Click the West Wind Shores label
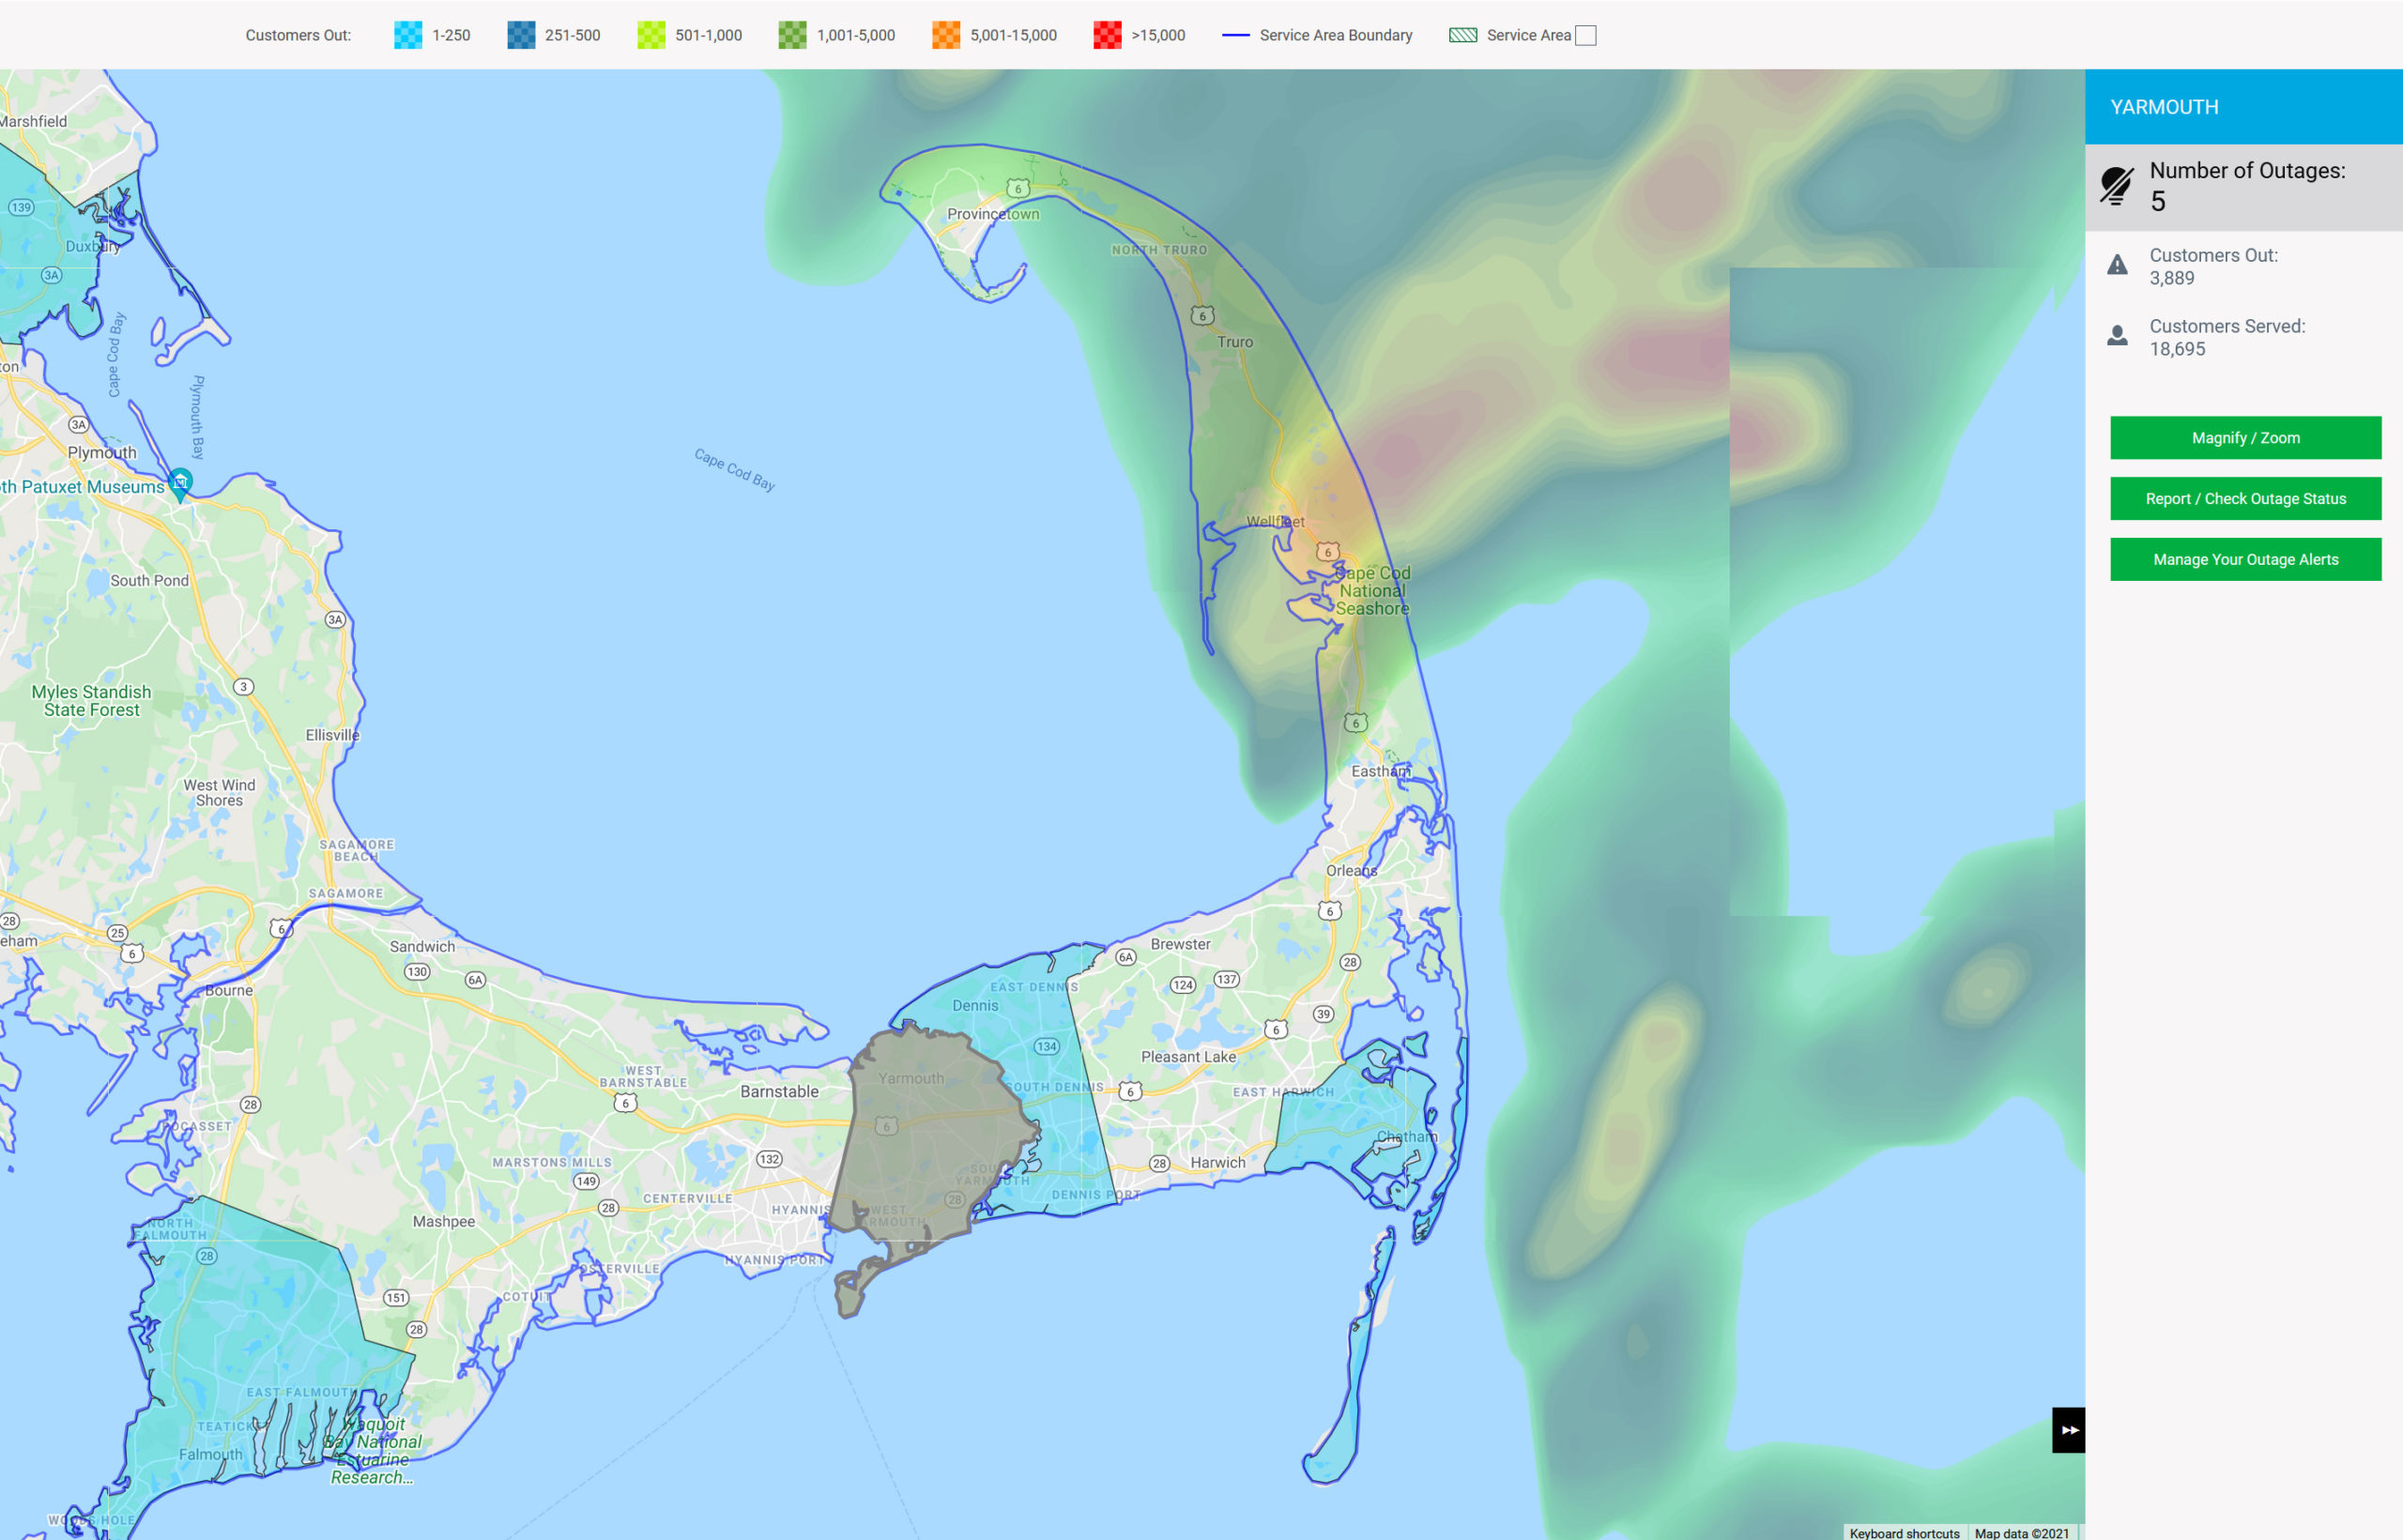This screenshot has height=1540, width=2403. click(219, 793)
